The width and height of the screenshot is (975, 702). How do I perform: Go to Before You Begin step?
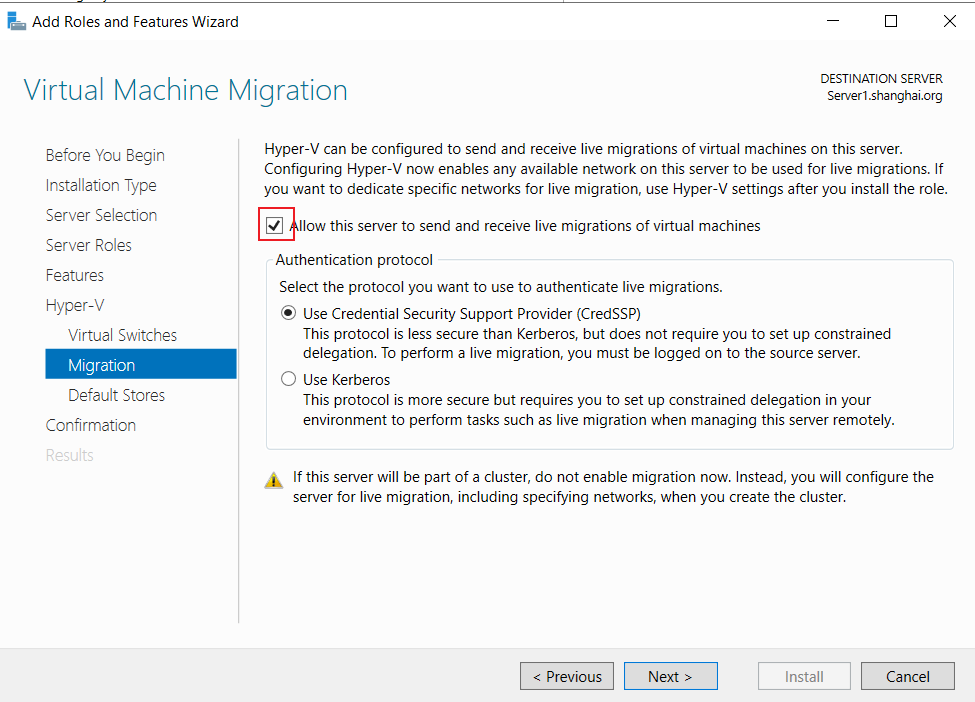(105, 155)
